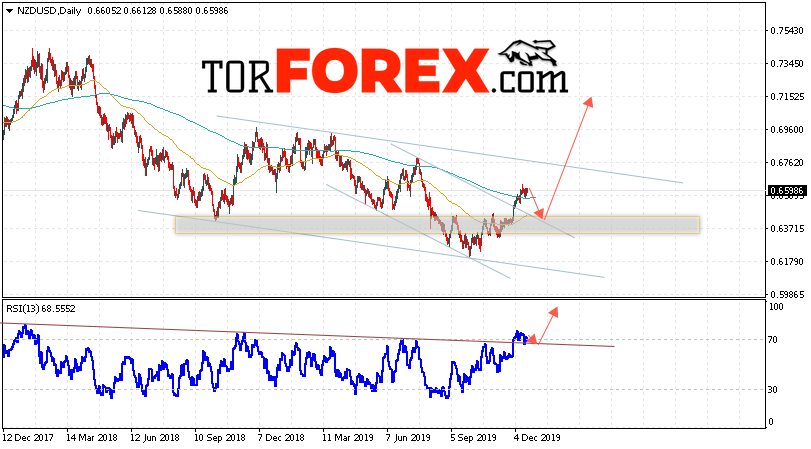
Task: Select the 4 Dec 2019 date label
Action: (537, 438)
